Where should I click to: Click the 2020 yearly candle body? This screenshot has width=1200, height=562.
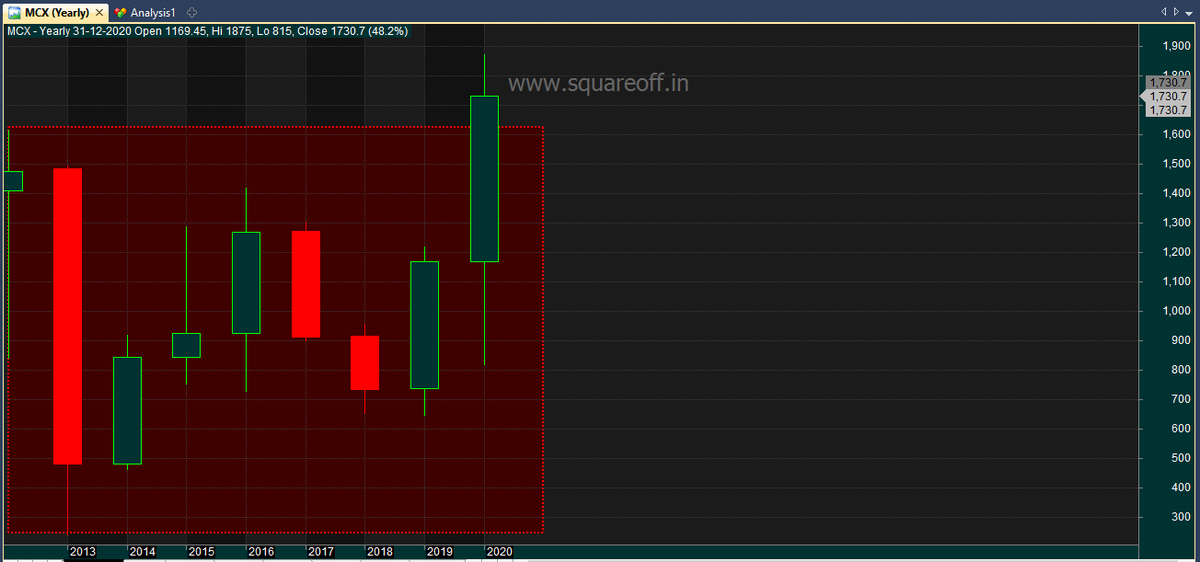[484, 179]
